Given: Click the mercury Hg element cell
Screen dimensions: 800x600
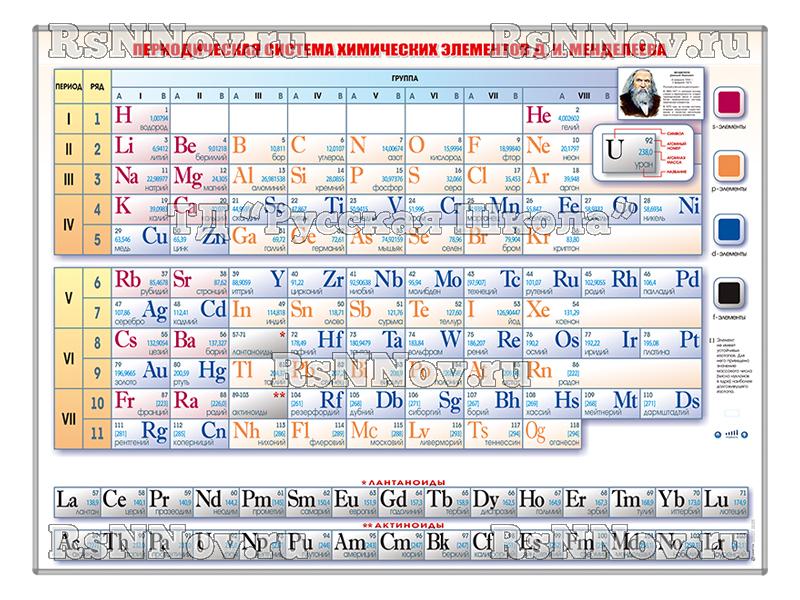Looking at the screenshot, I should click(199, 373).
